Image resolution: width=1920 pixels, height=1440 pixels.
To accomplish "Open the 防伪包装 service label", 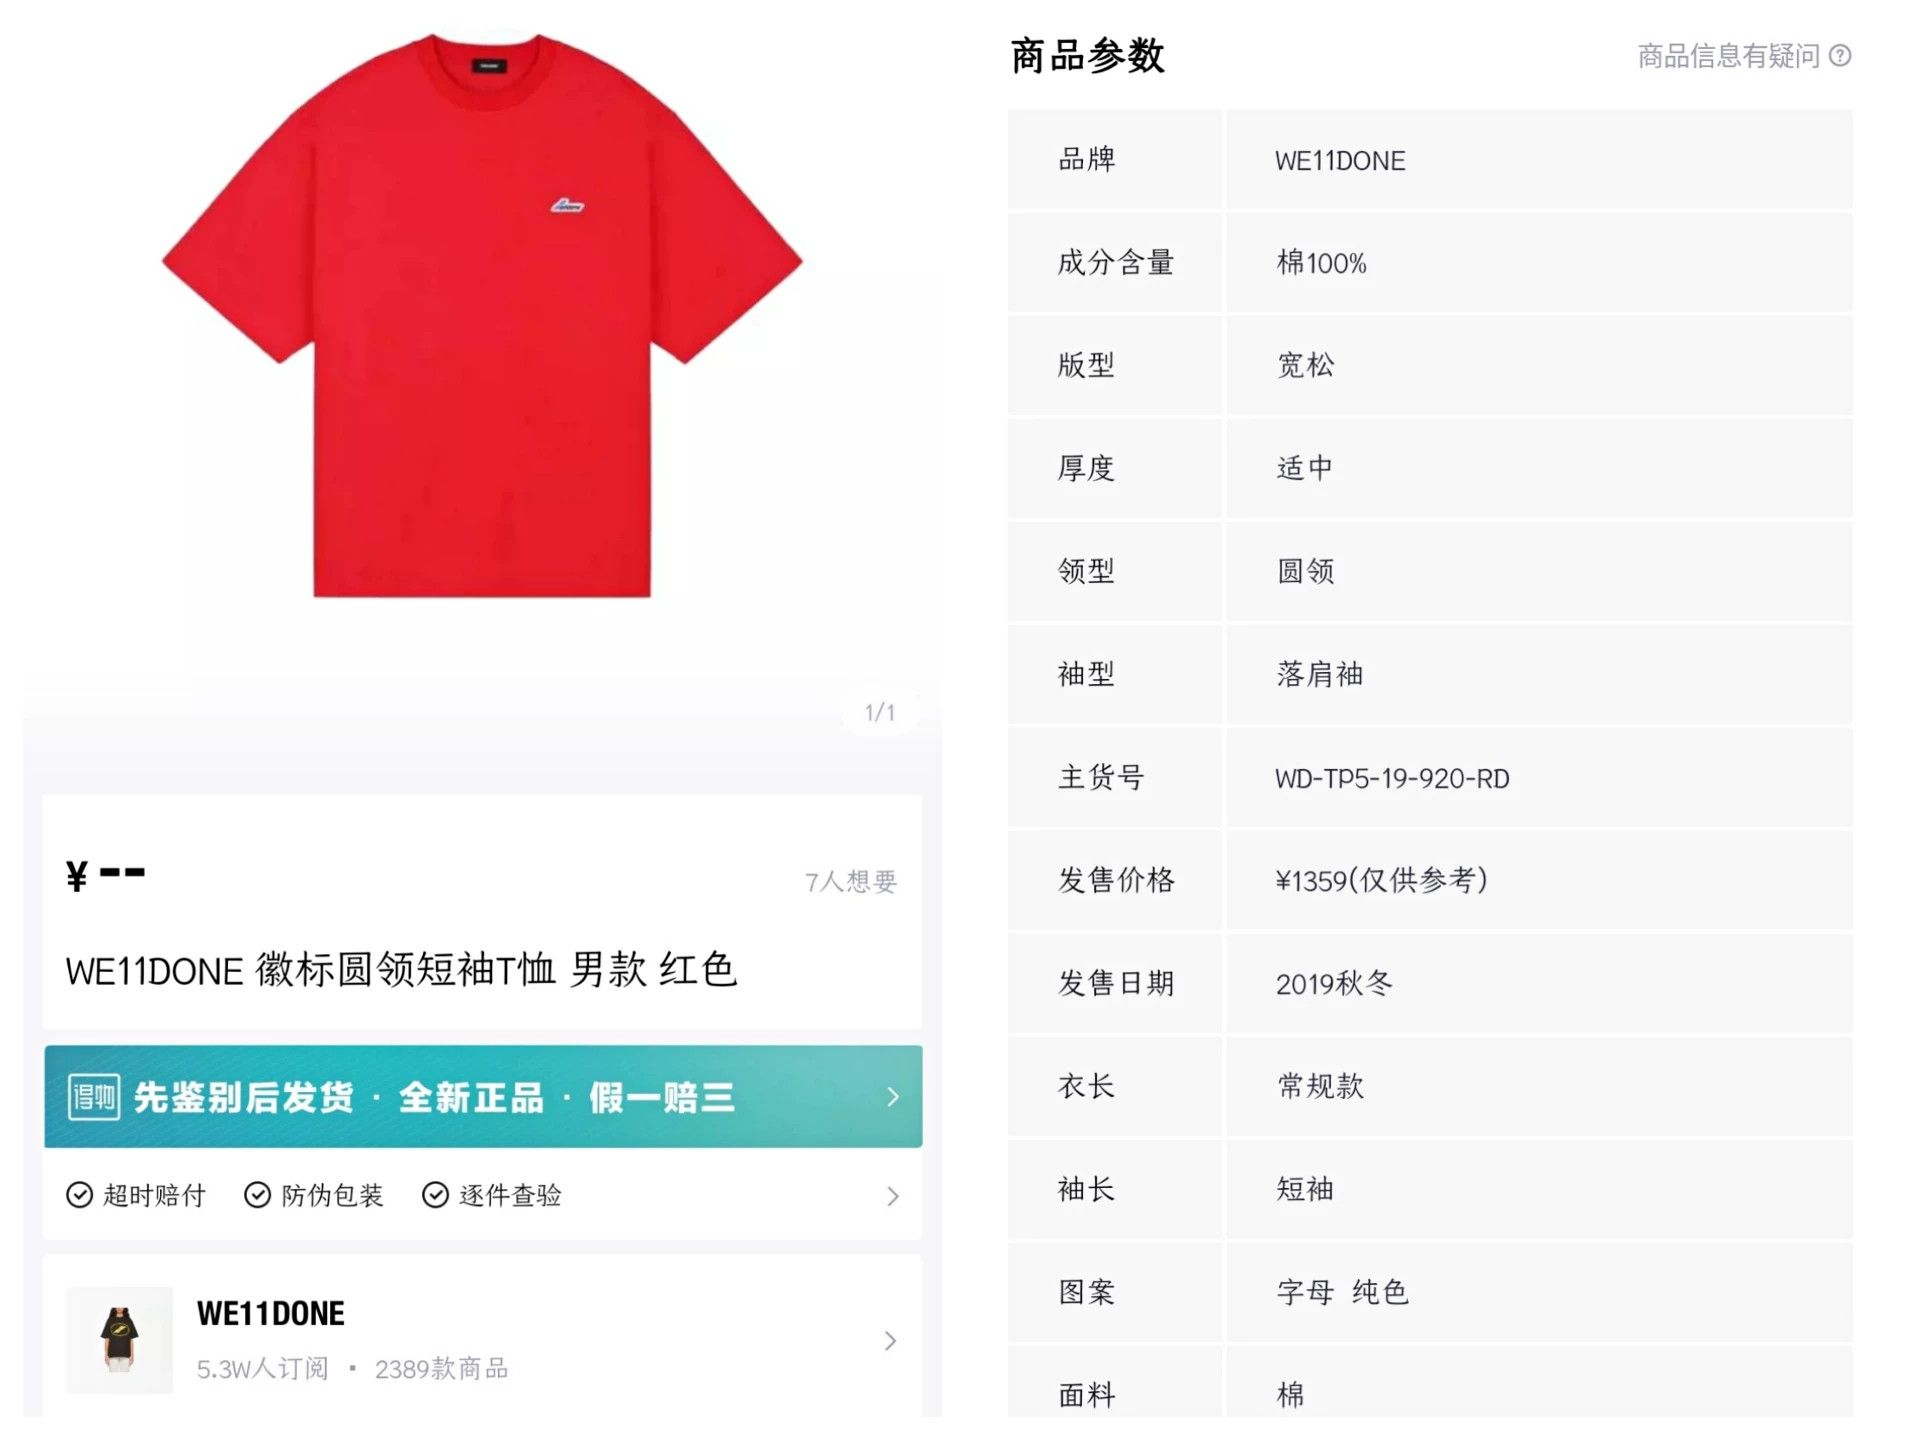I will click(332, 1195).
